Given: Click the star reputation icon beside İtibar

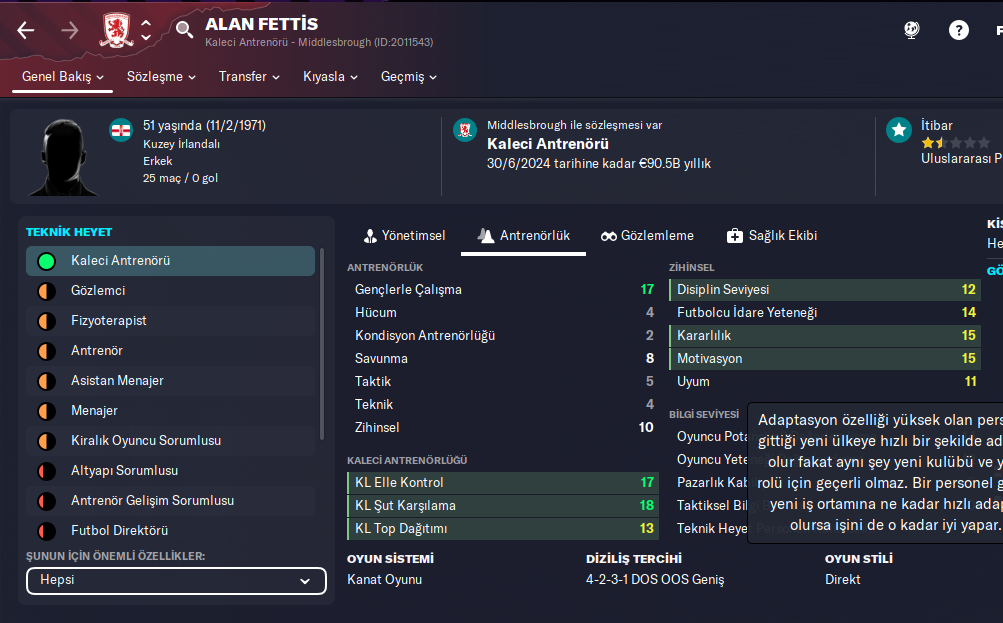Looking at the screenshot, I should (x=899, y=130).
